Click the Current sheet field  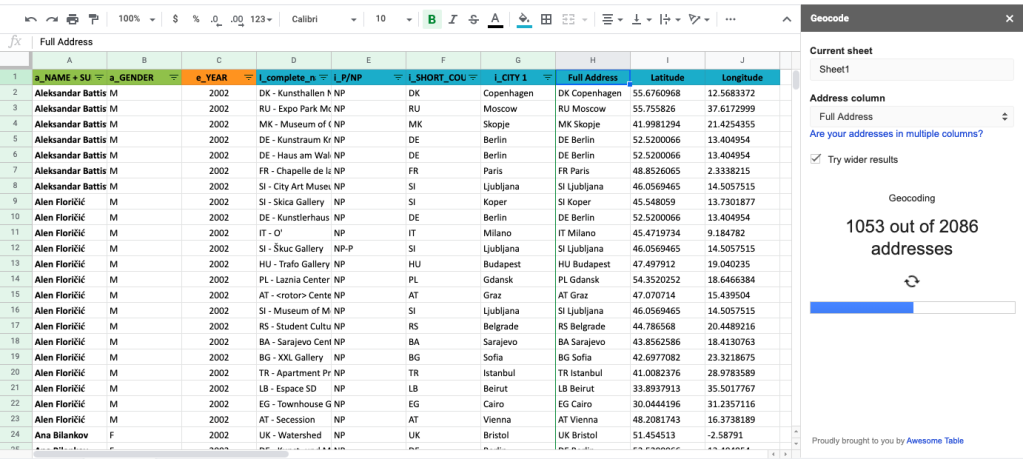click(911, 69)
